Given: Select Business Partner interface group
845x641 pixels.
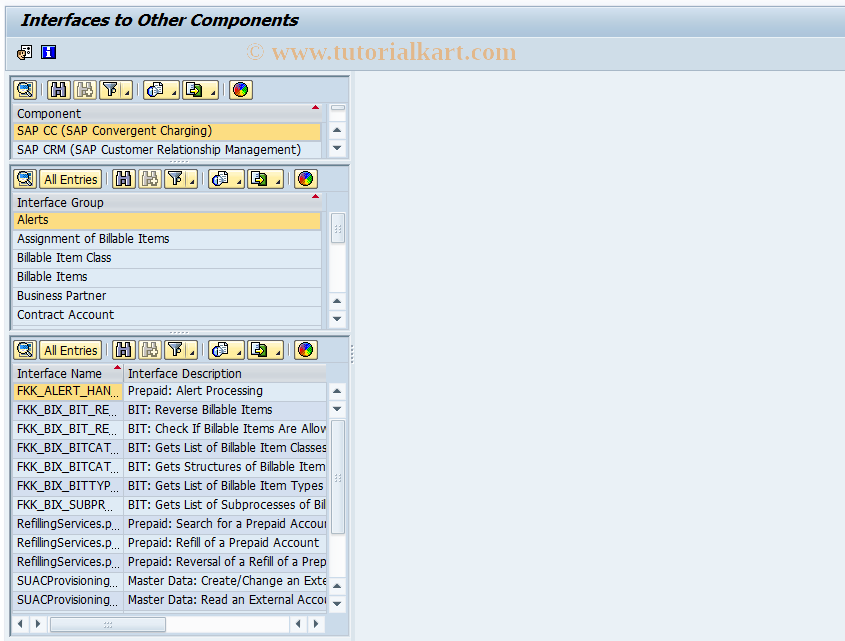Looking at the screenshot, I should [x=167, y=295].
